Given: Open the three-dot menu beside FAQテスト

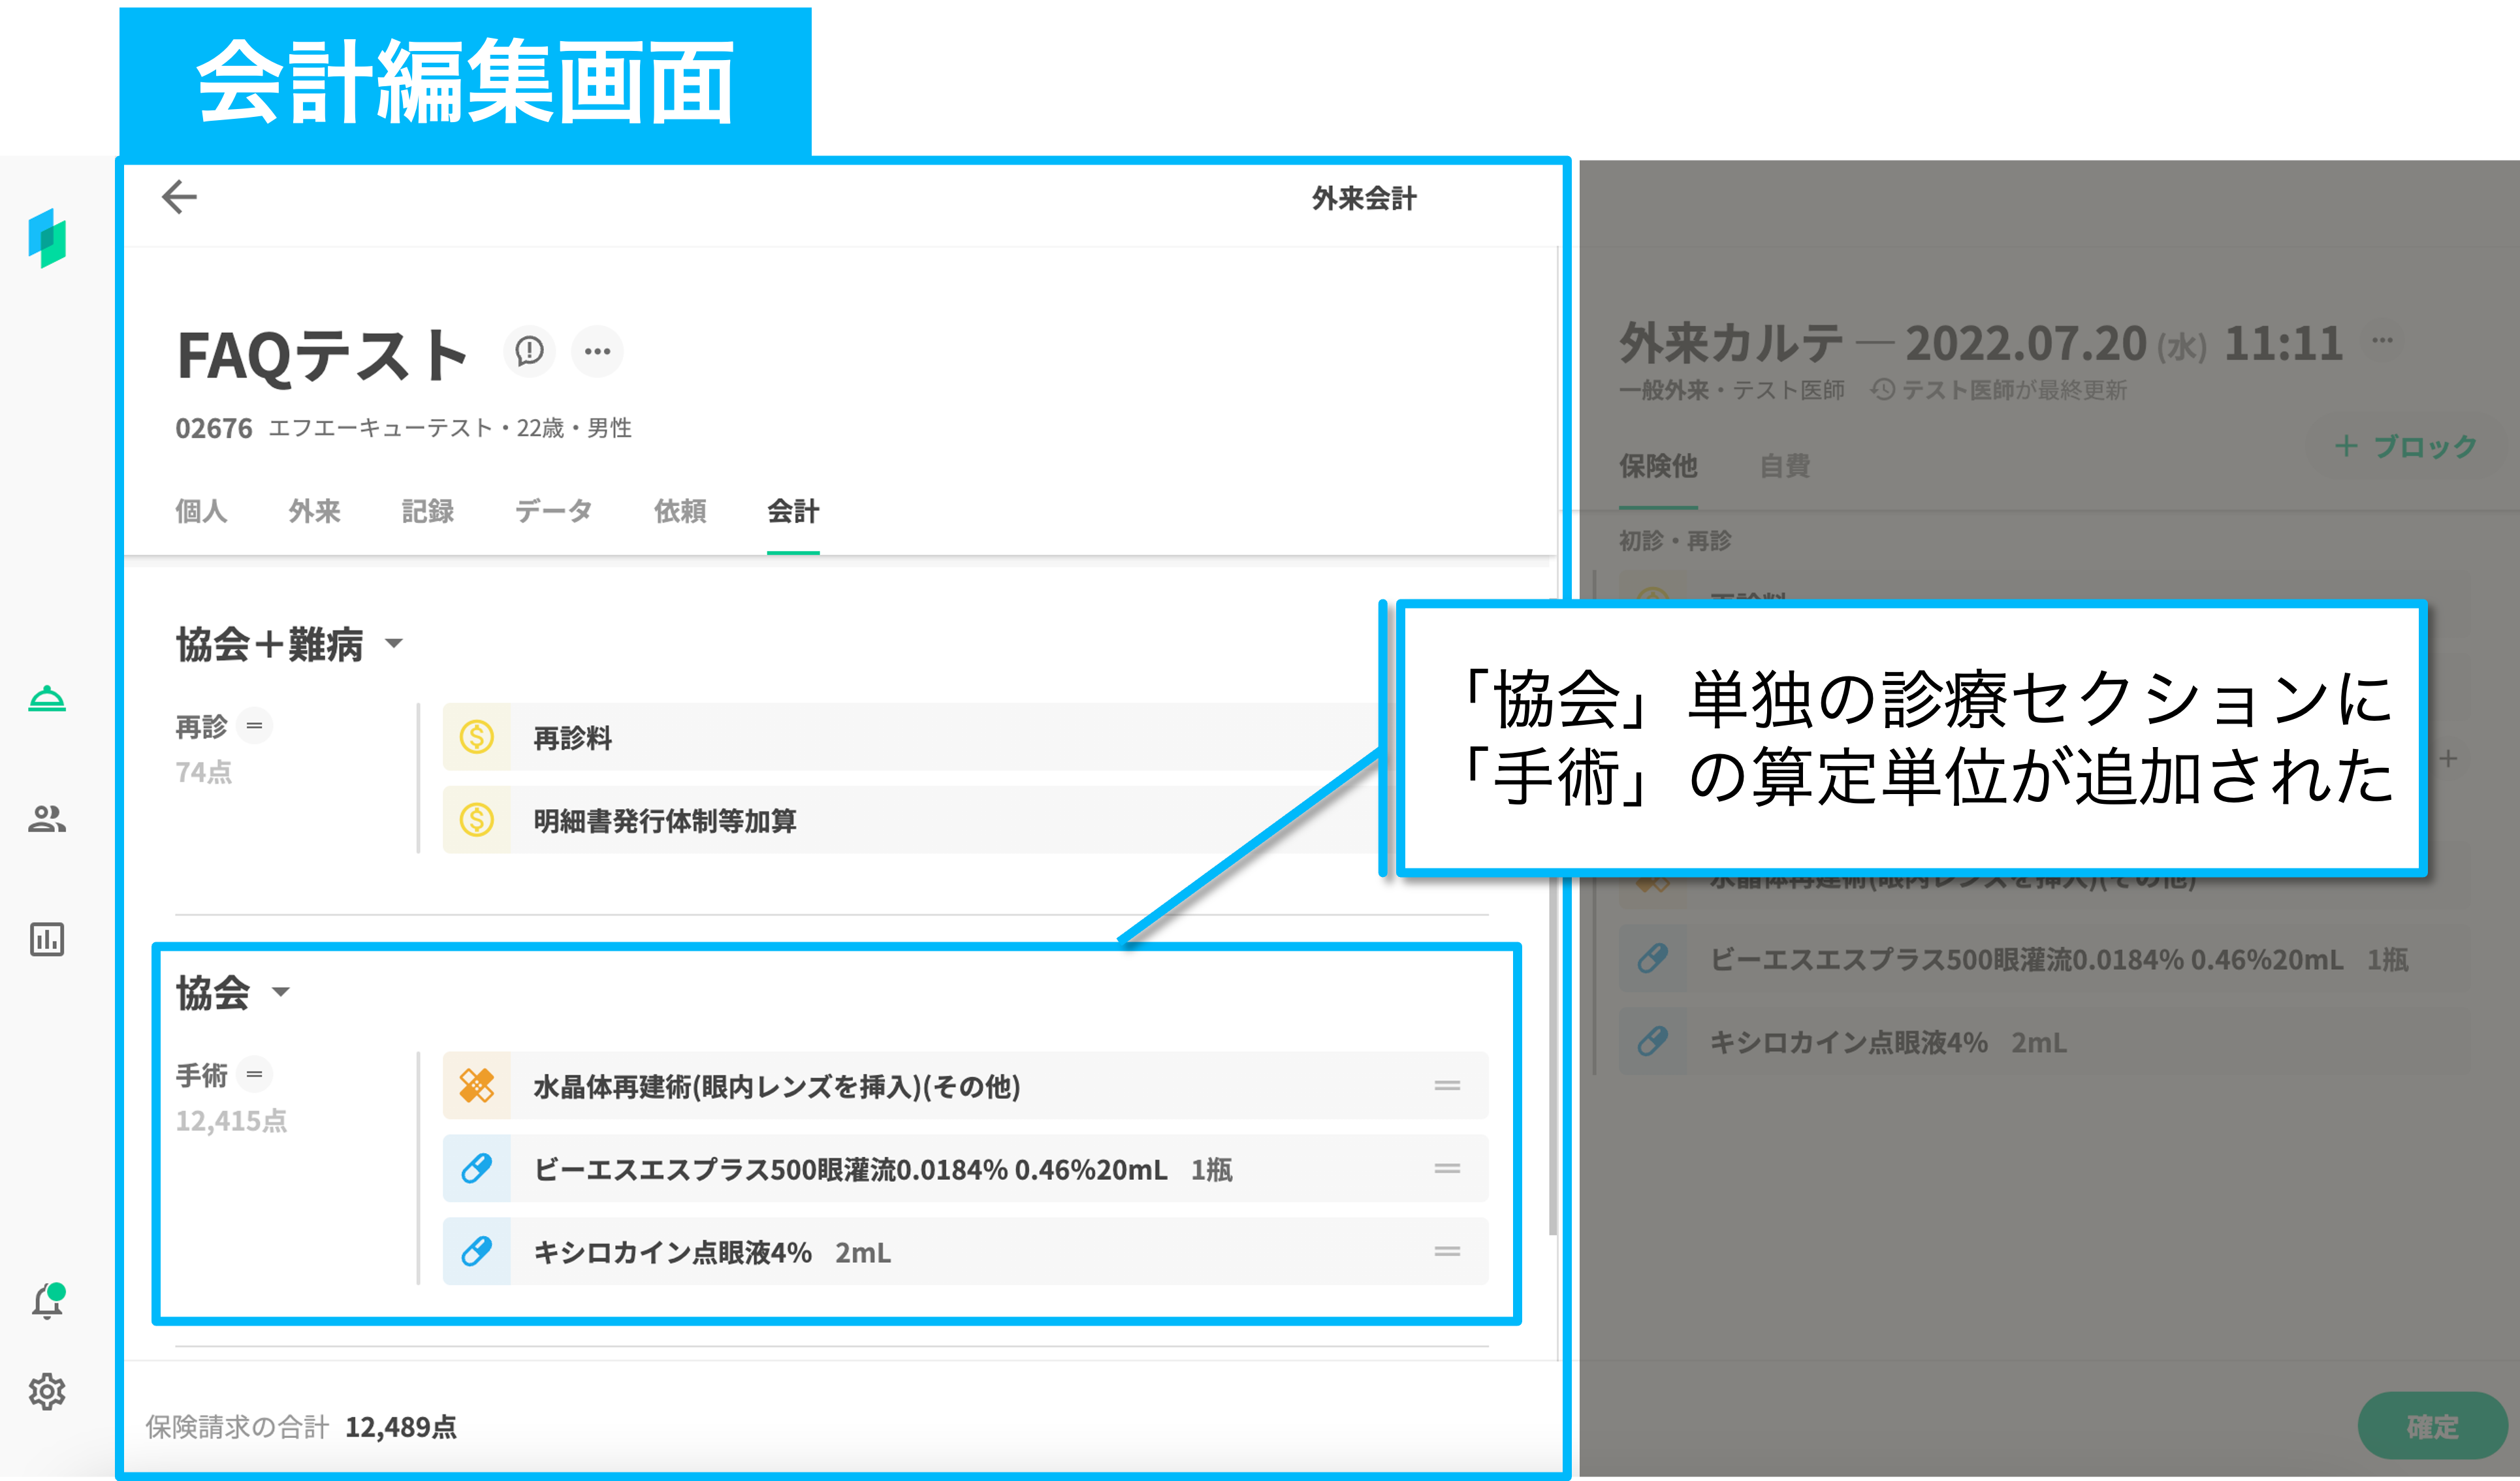Looking at the screenshot, I should coord(597,351).
